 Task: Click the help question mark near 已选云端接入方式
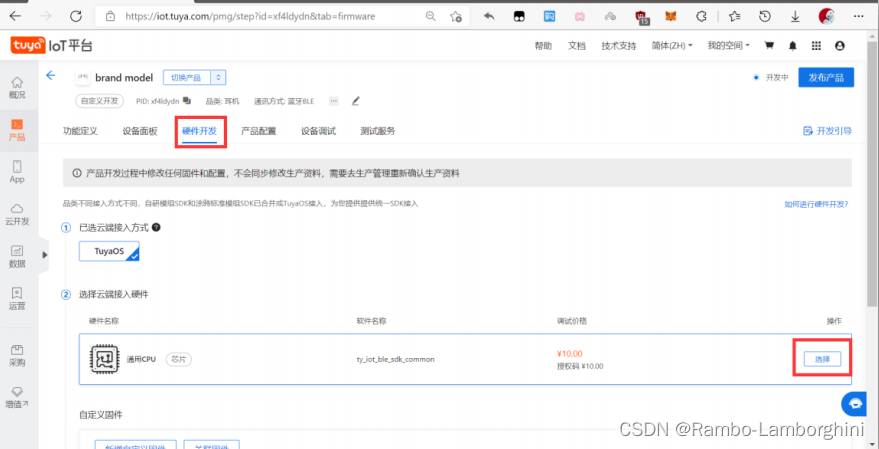[156, 228]
